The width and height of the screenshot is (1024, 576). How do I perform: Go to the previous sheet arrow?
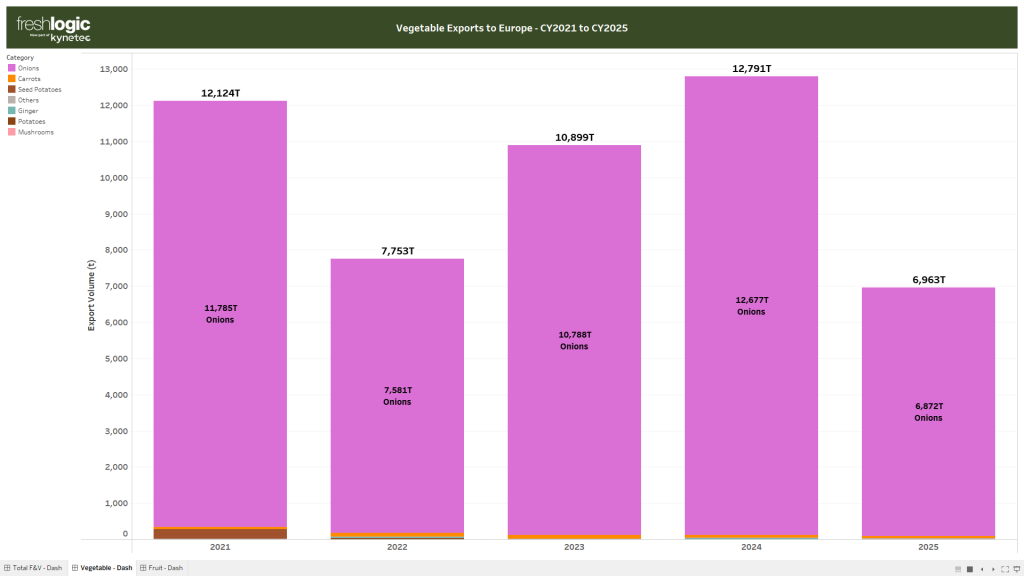(x=982, y=569)
